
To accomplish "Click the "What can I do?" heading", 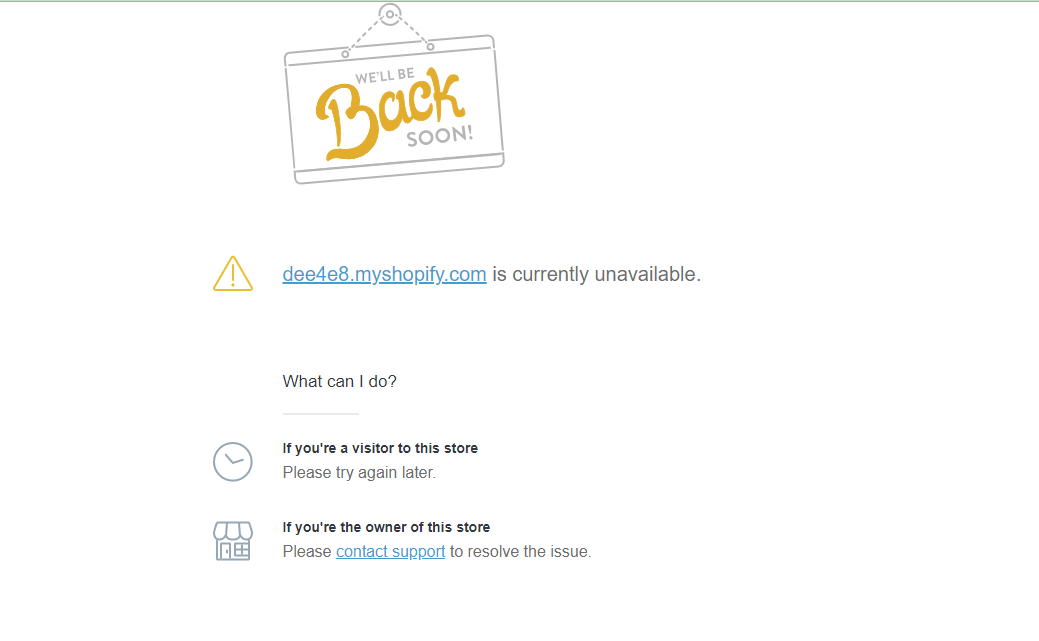I will [x=339, y=381].
